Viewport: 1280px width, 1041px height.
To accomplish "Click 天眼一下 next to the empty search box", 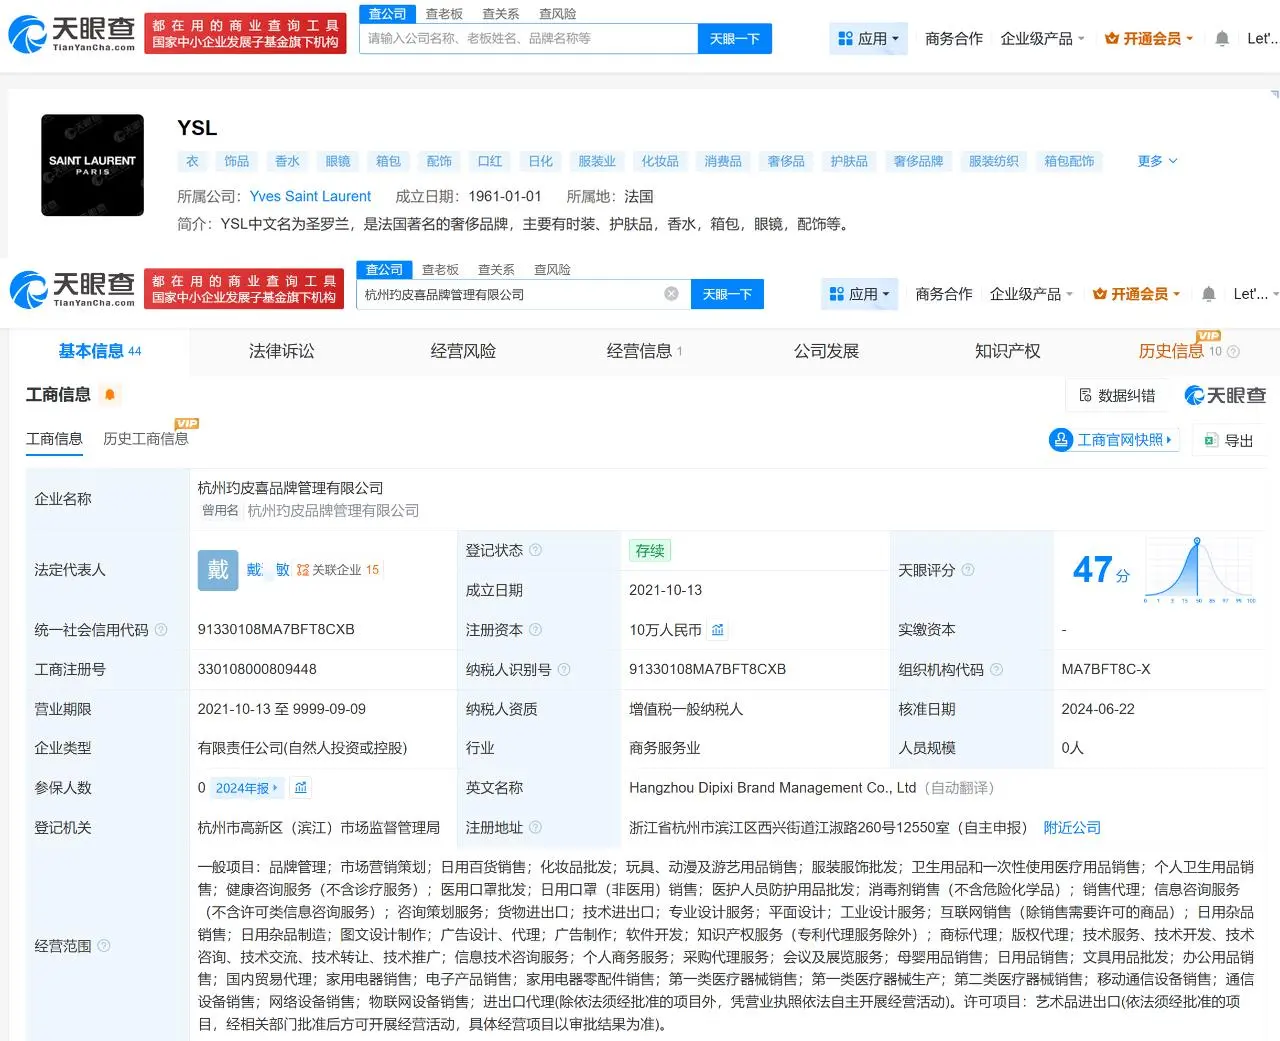I will tap(735, 39).
